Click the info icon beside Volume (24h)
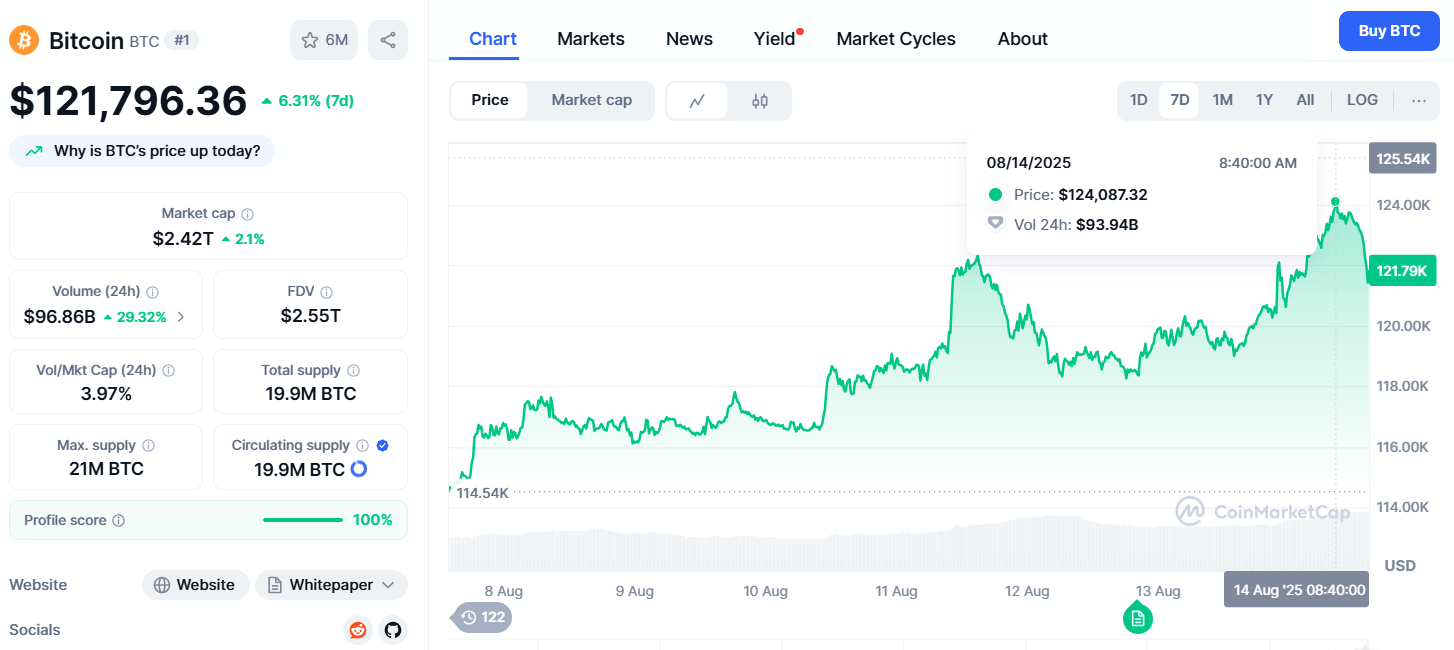The height and width of the screenshot is (650, 1454). coord(153,292)
